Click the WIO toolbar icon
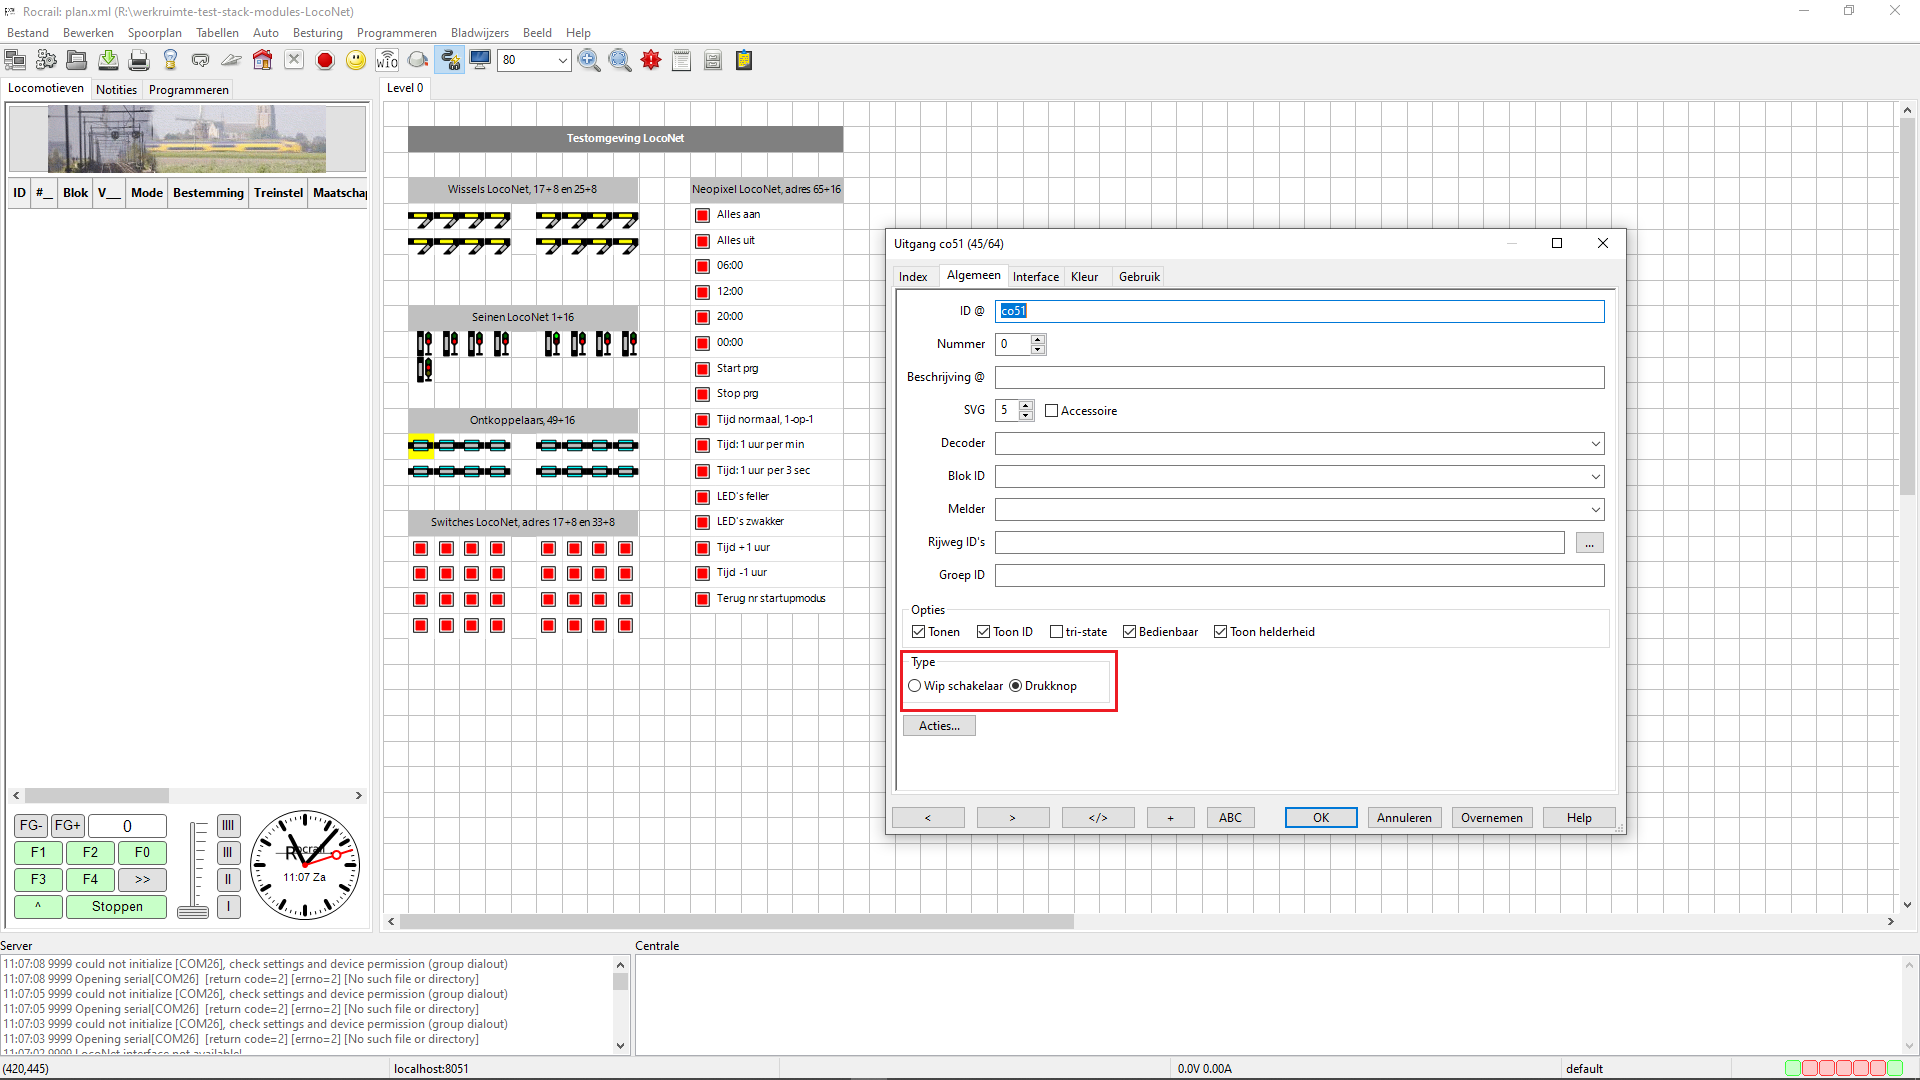 pos(387,61)
